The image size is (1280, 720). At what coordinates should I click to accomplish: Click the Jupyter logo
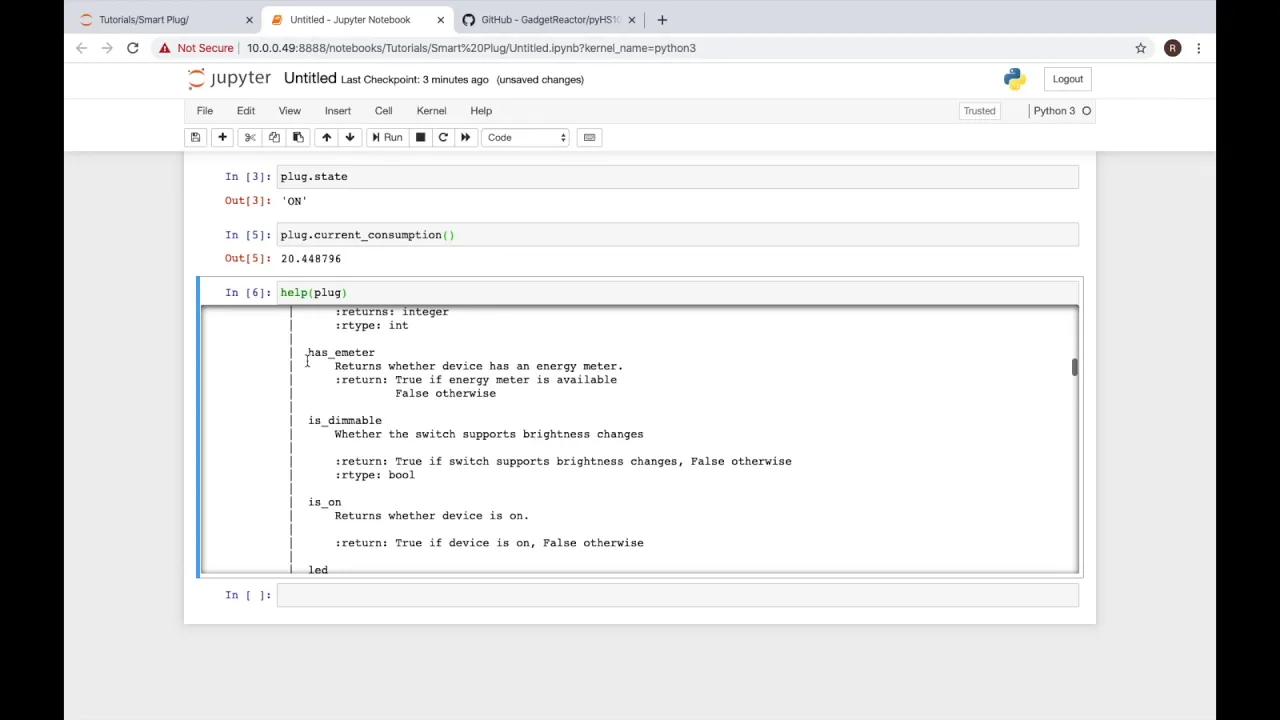[229, 79]
